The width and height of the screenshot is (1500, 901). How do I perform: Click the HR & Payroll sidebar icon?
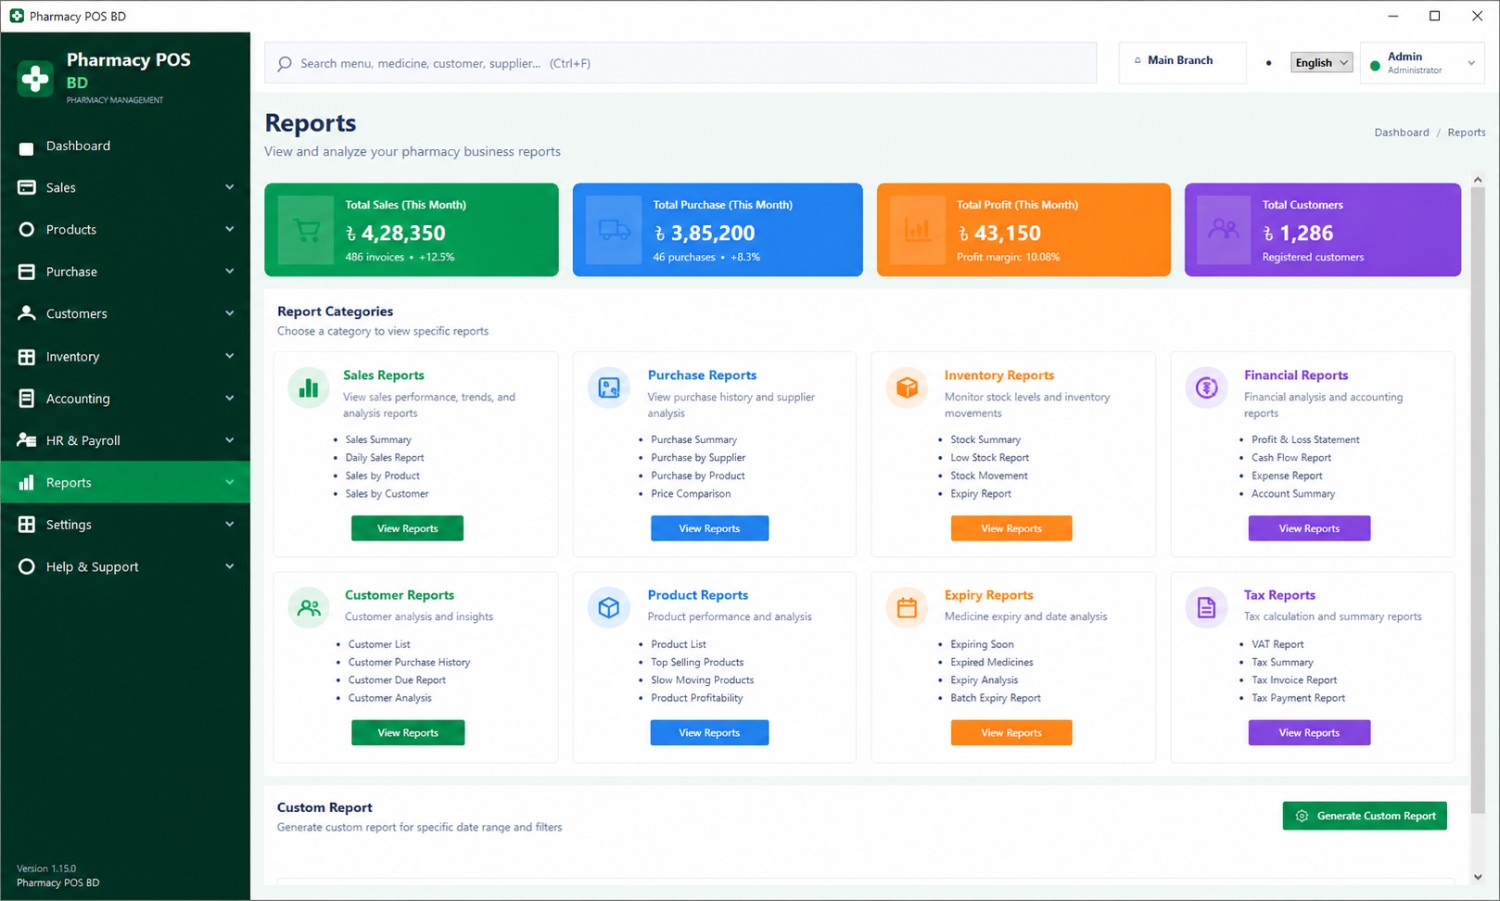(27, 440)
